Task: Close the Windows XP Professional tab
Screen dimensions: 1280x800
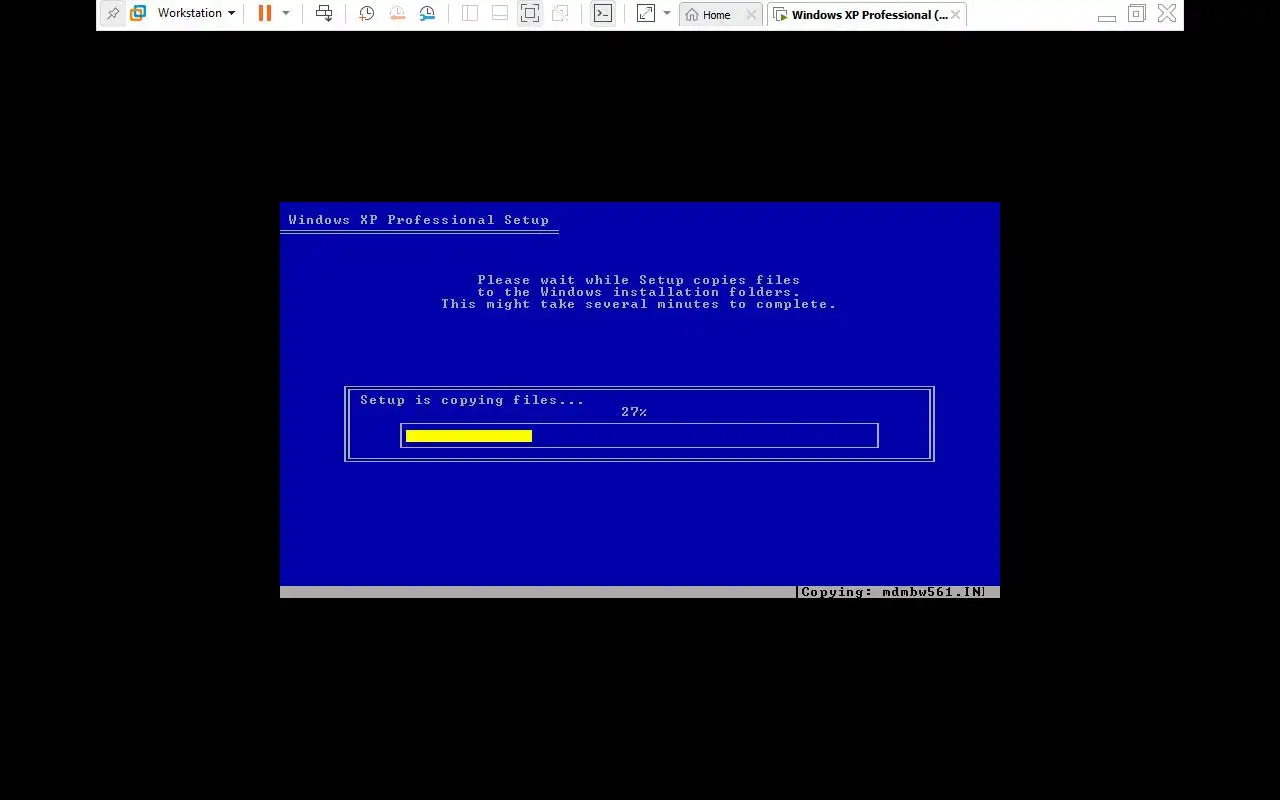Action: point(956,15)
